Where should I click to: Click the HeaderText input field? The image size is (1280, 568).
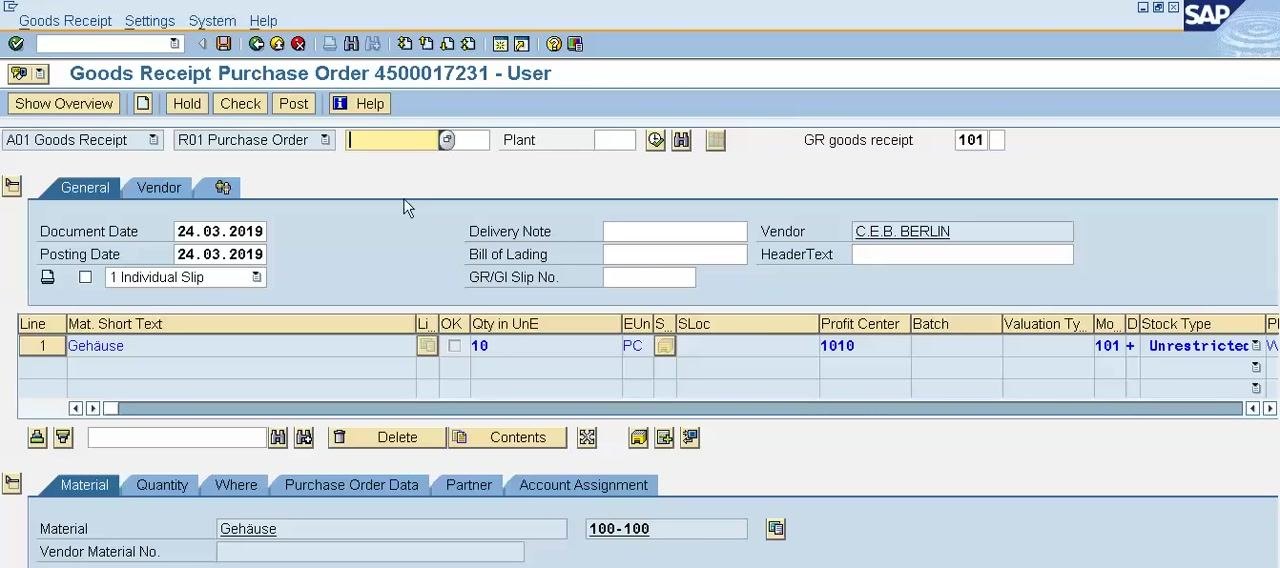click(962, 254)
